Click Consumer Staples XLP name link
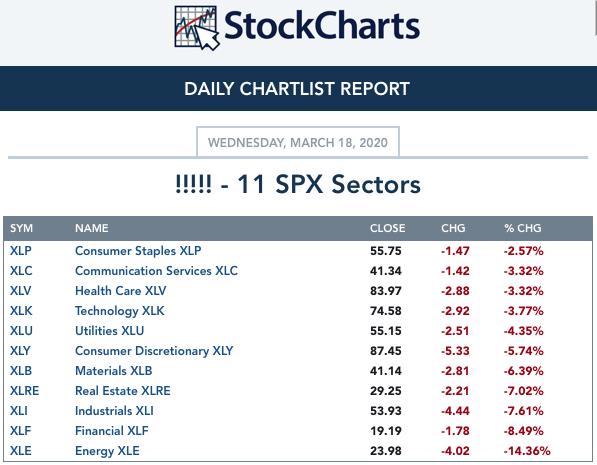 138,251
